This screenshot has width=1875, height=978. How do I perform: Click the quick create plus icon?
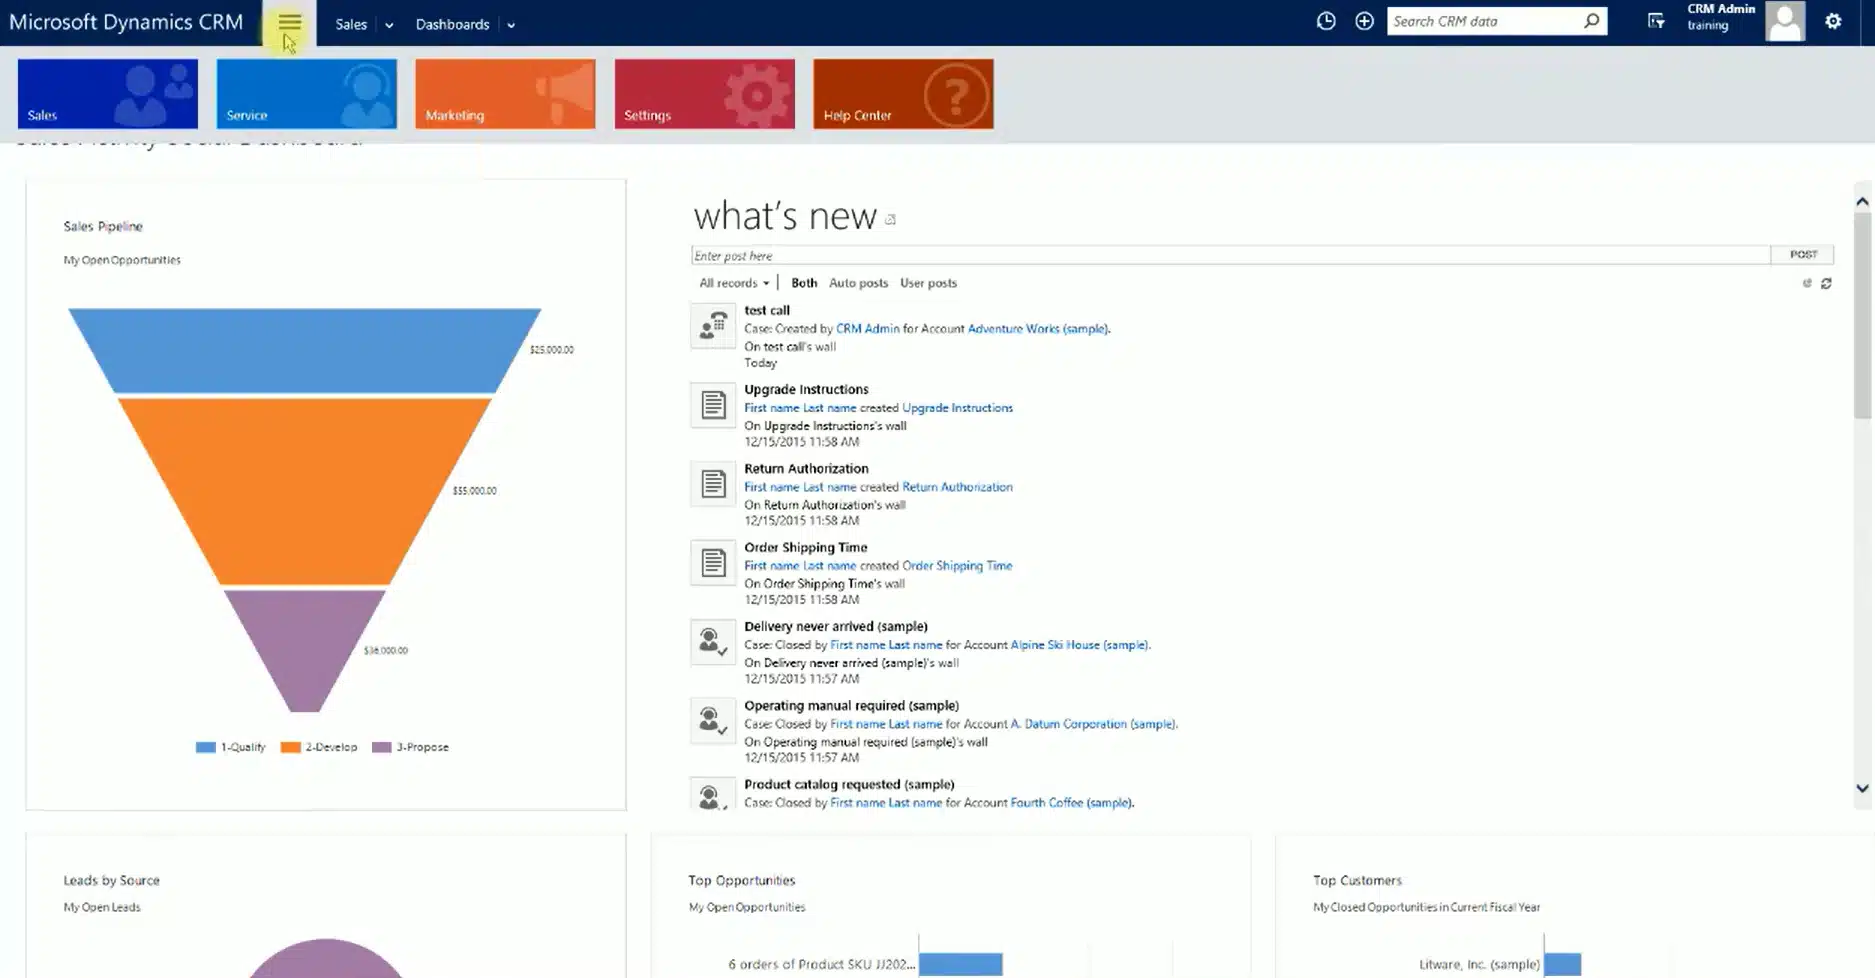pyautogui.click(x=1364, y=21)
